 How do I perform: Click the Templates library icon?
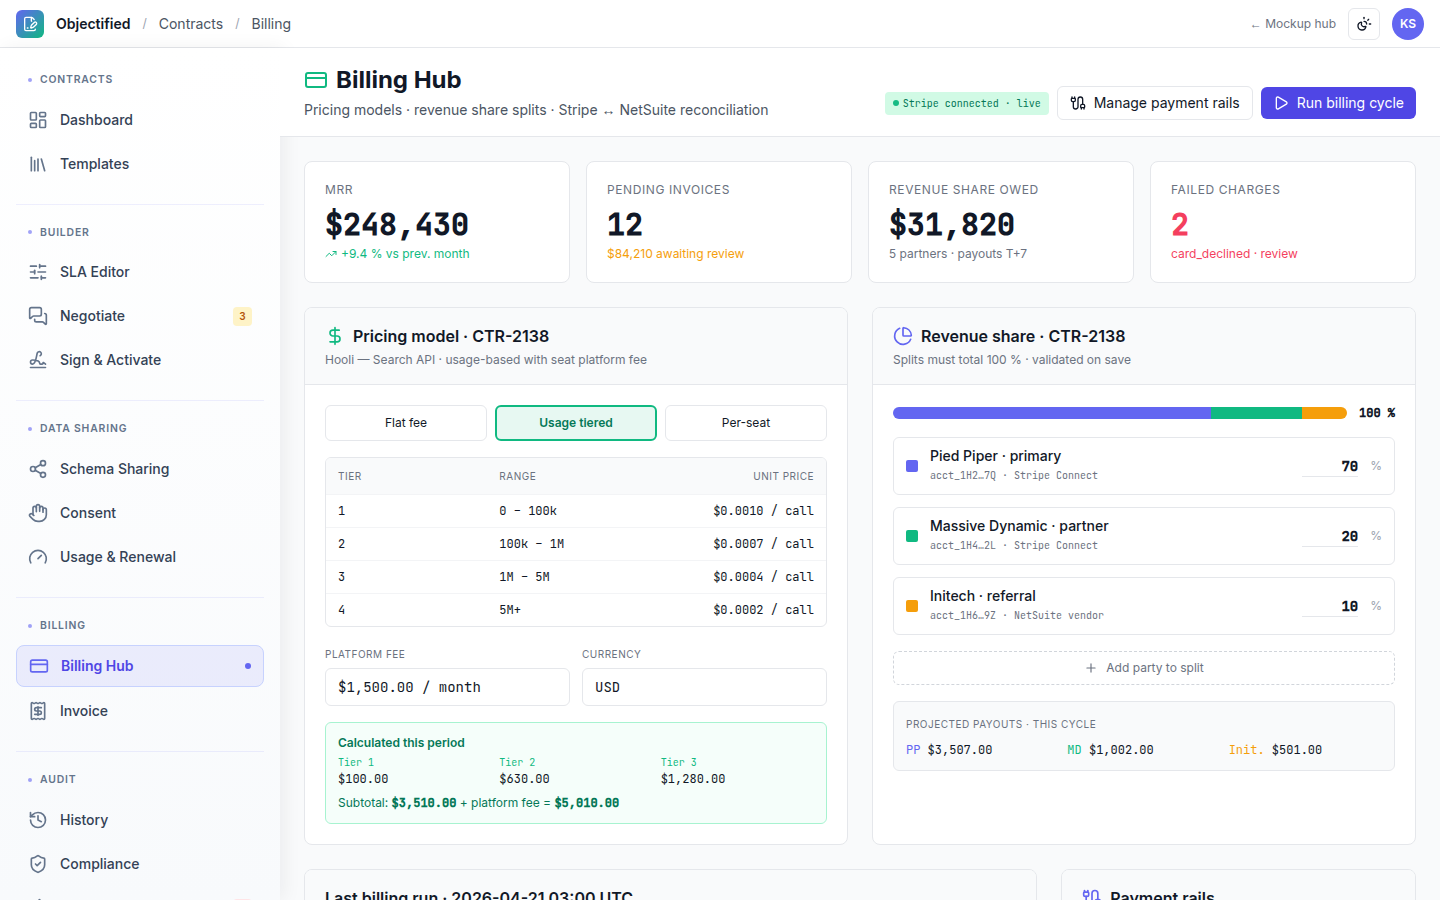point(38,164)
